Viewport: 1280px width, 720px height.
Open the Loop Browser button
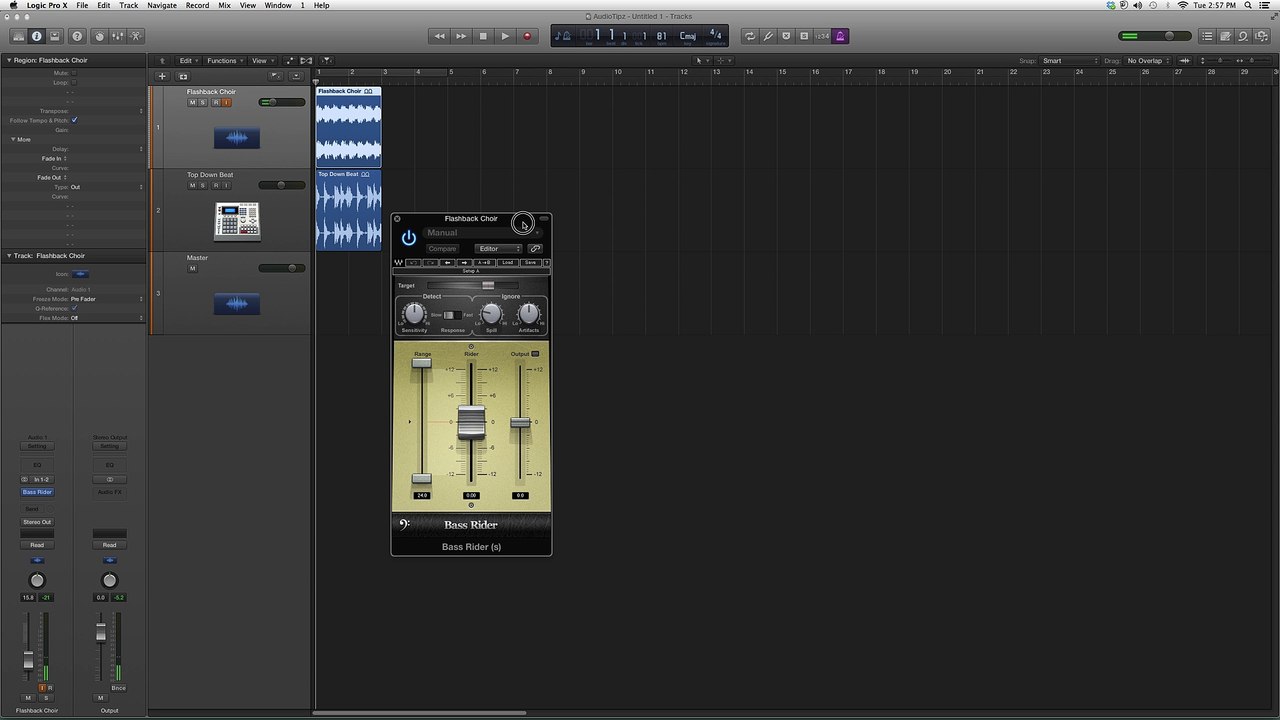point(1243,36)
